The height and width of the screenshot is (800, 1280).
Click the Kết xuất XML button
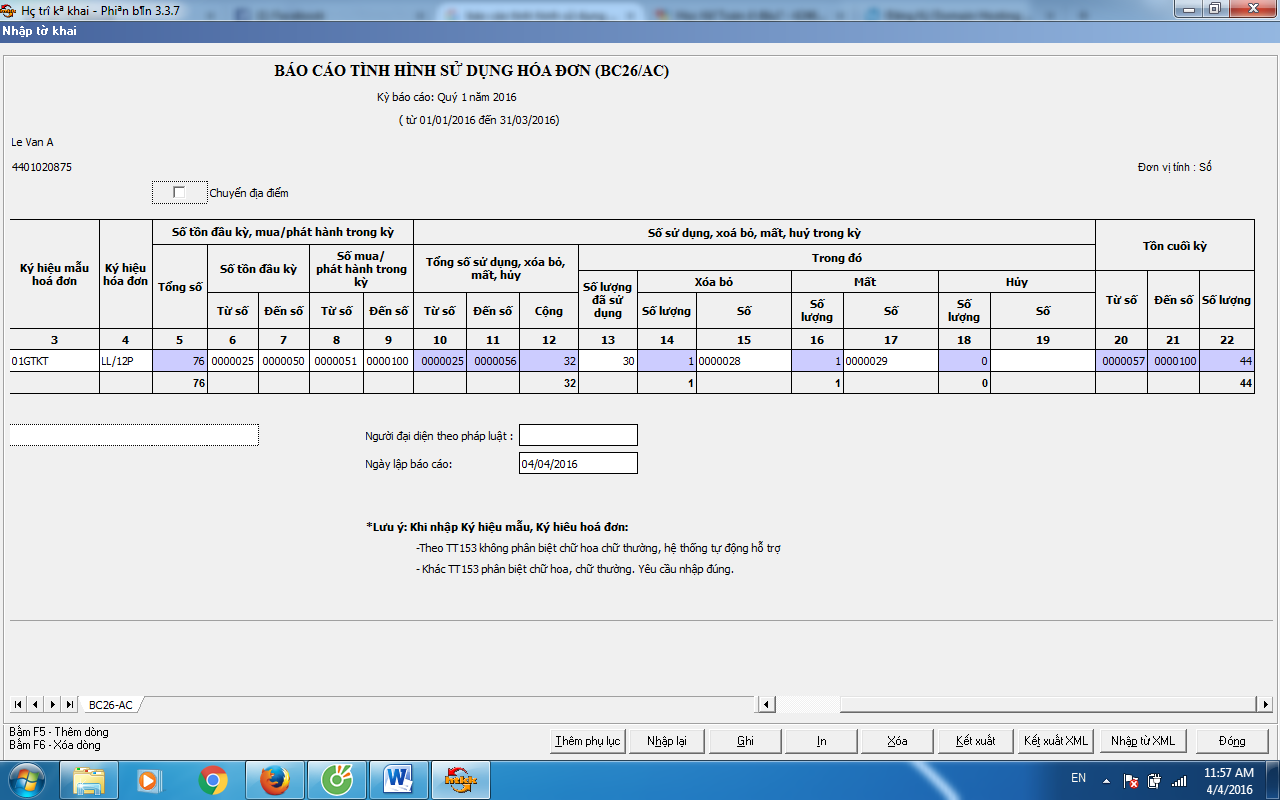click(1055, 741)
